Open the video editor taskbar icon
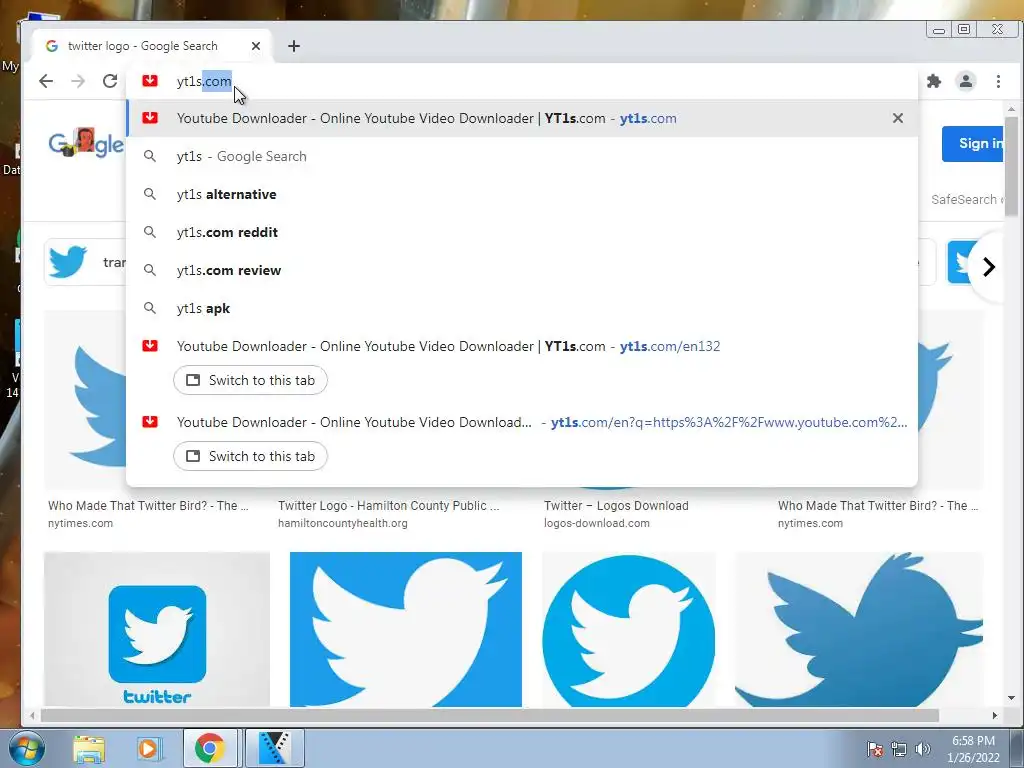The width and height of the screenshot is (1024, 768). [274, 748]
